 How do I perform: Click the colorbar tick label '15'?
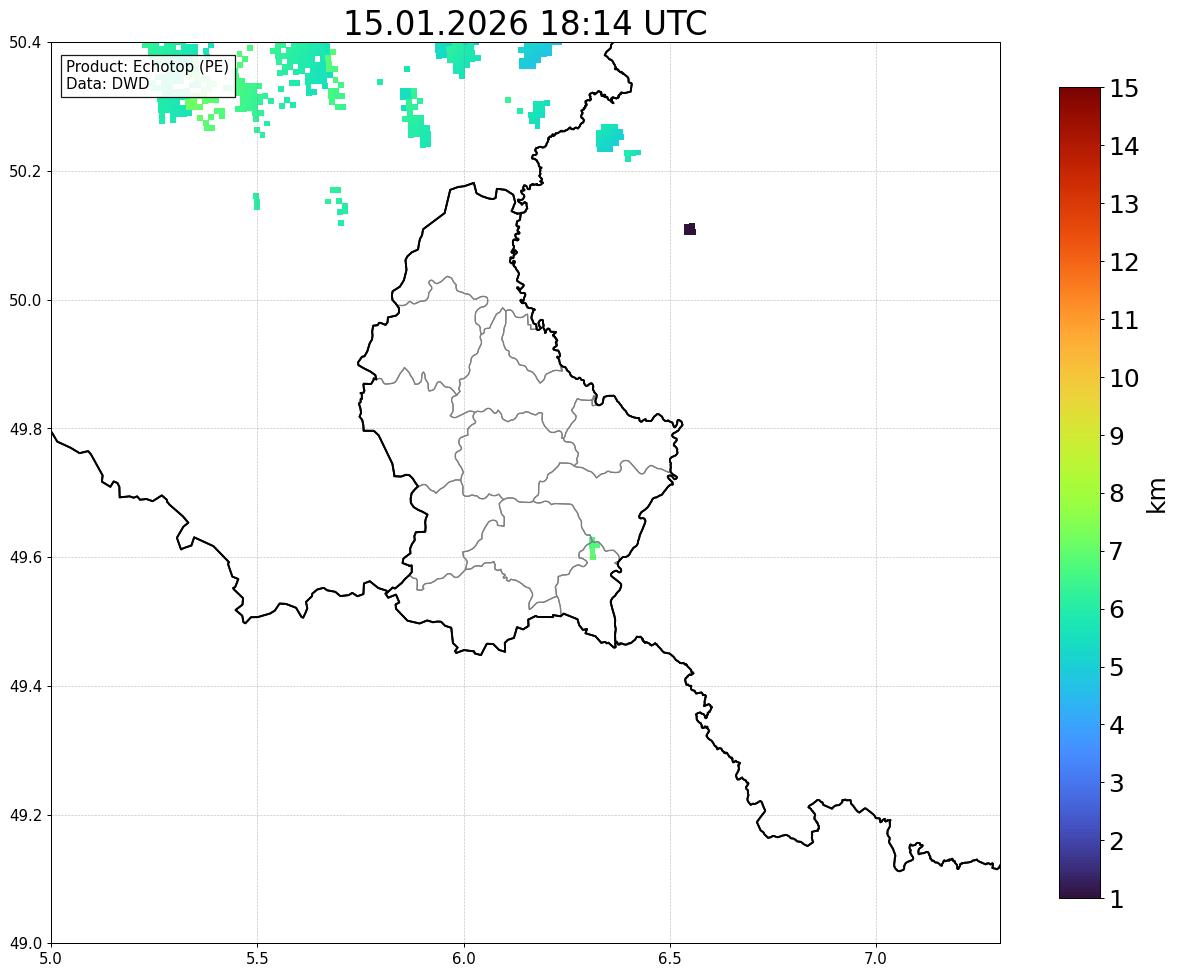tap(1124, 89)
